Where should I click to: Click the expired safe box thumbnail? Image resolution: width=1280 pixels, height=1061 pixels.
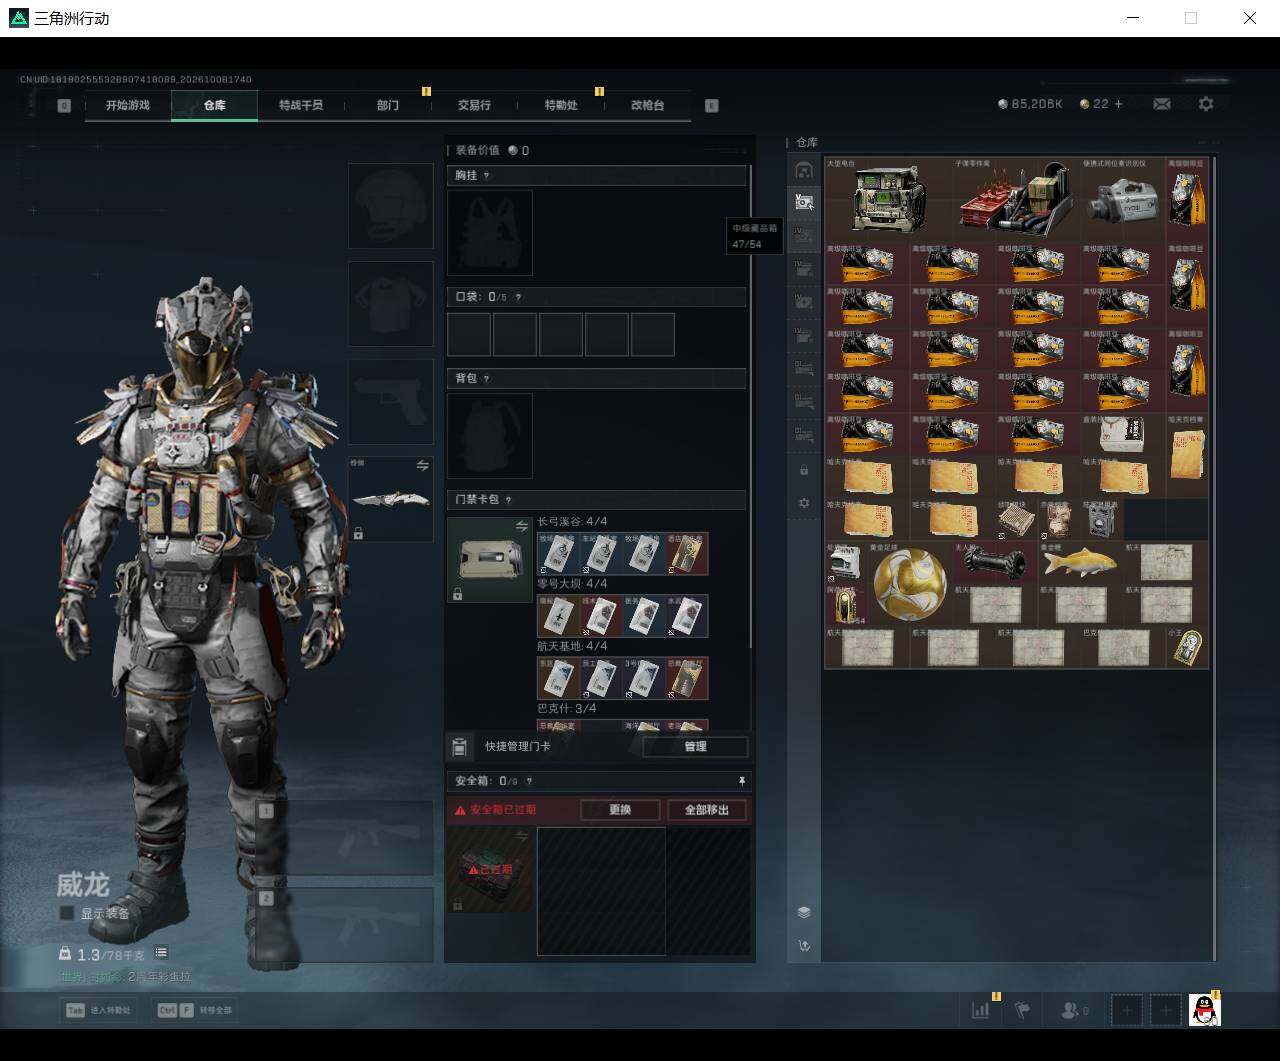[x=490, y=870]
